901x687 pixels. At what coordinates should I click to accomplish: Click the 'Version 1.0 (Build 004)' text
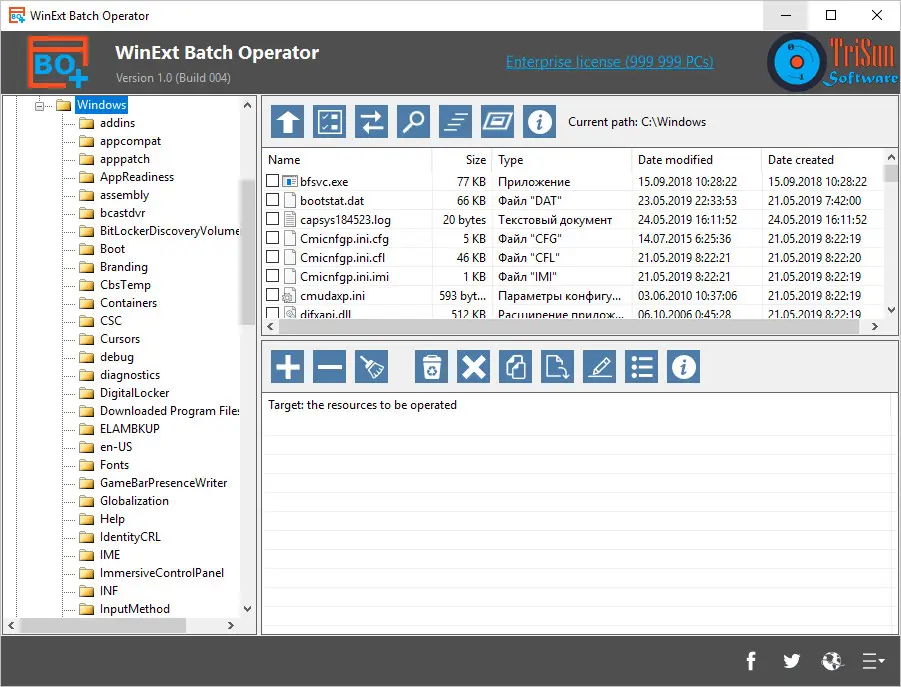173,78
